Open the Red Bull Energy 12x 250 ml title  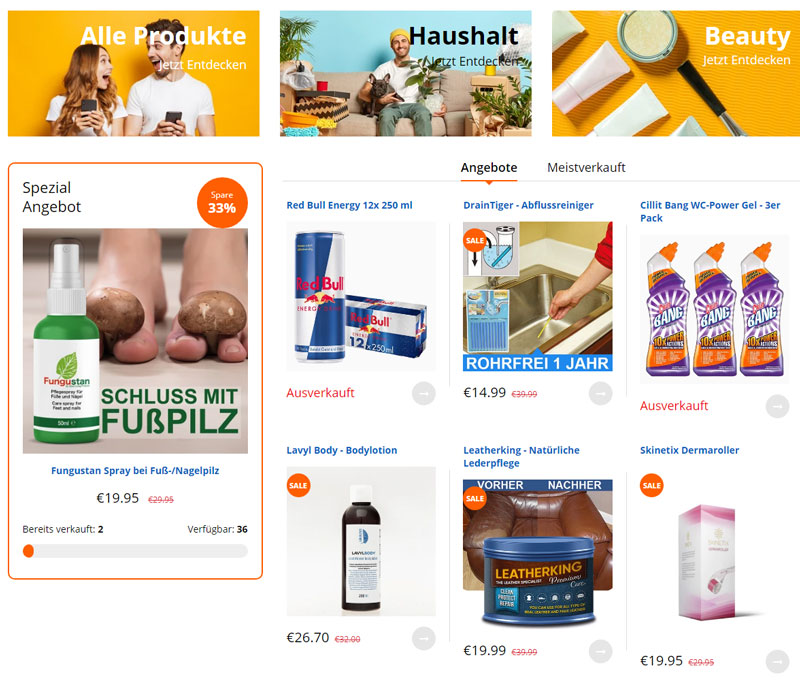point(349,205)
